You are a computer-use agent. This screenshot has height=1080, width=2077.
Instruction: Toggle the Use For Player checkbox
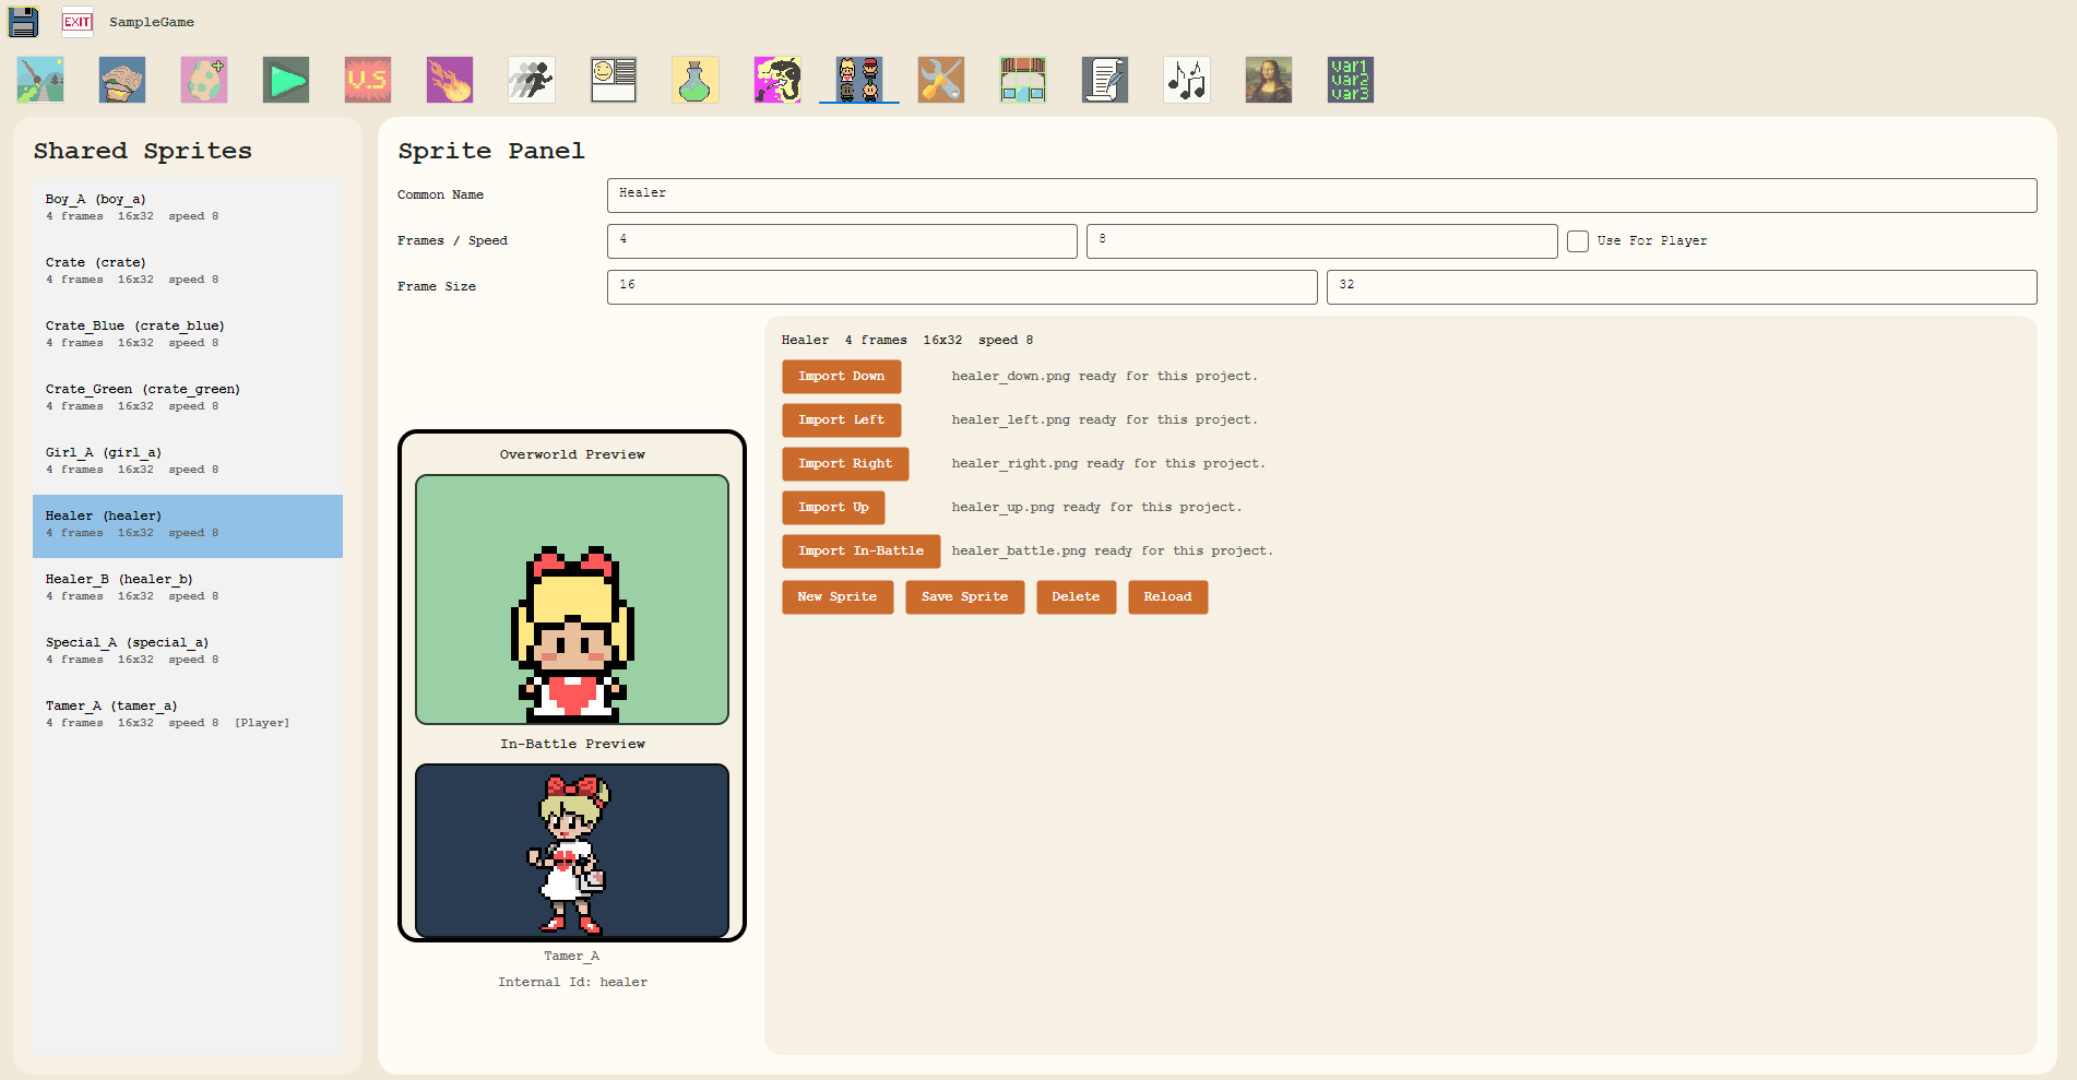tap(1578, 241)
